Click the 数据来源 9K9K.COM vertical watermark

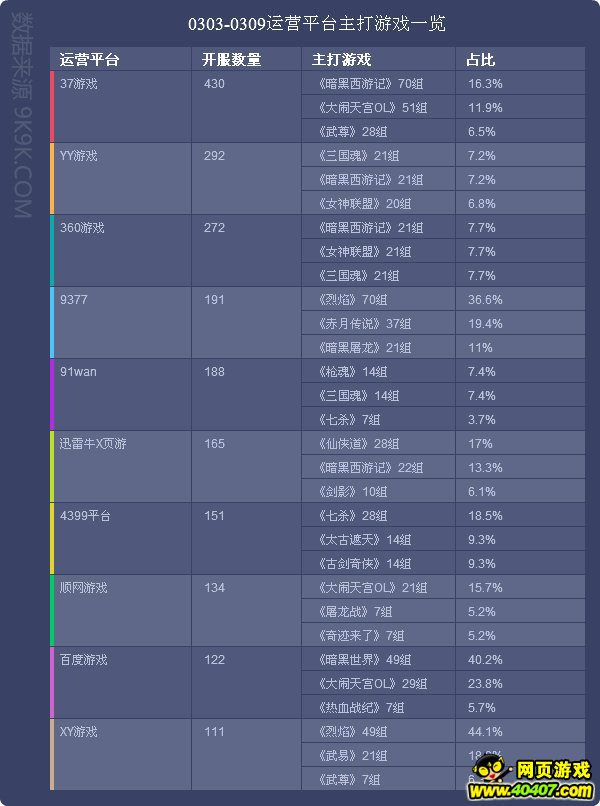(x=22, y=115)
